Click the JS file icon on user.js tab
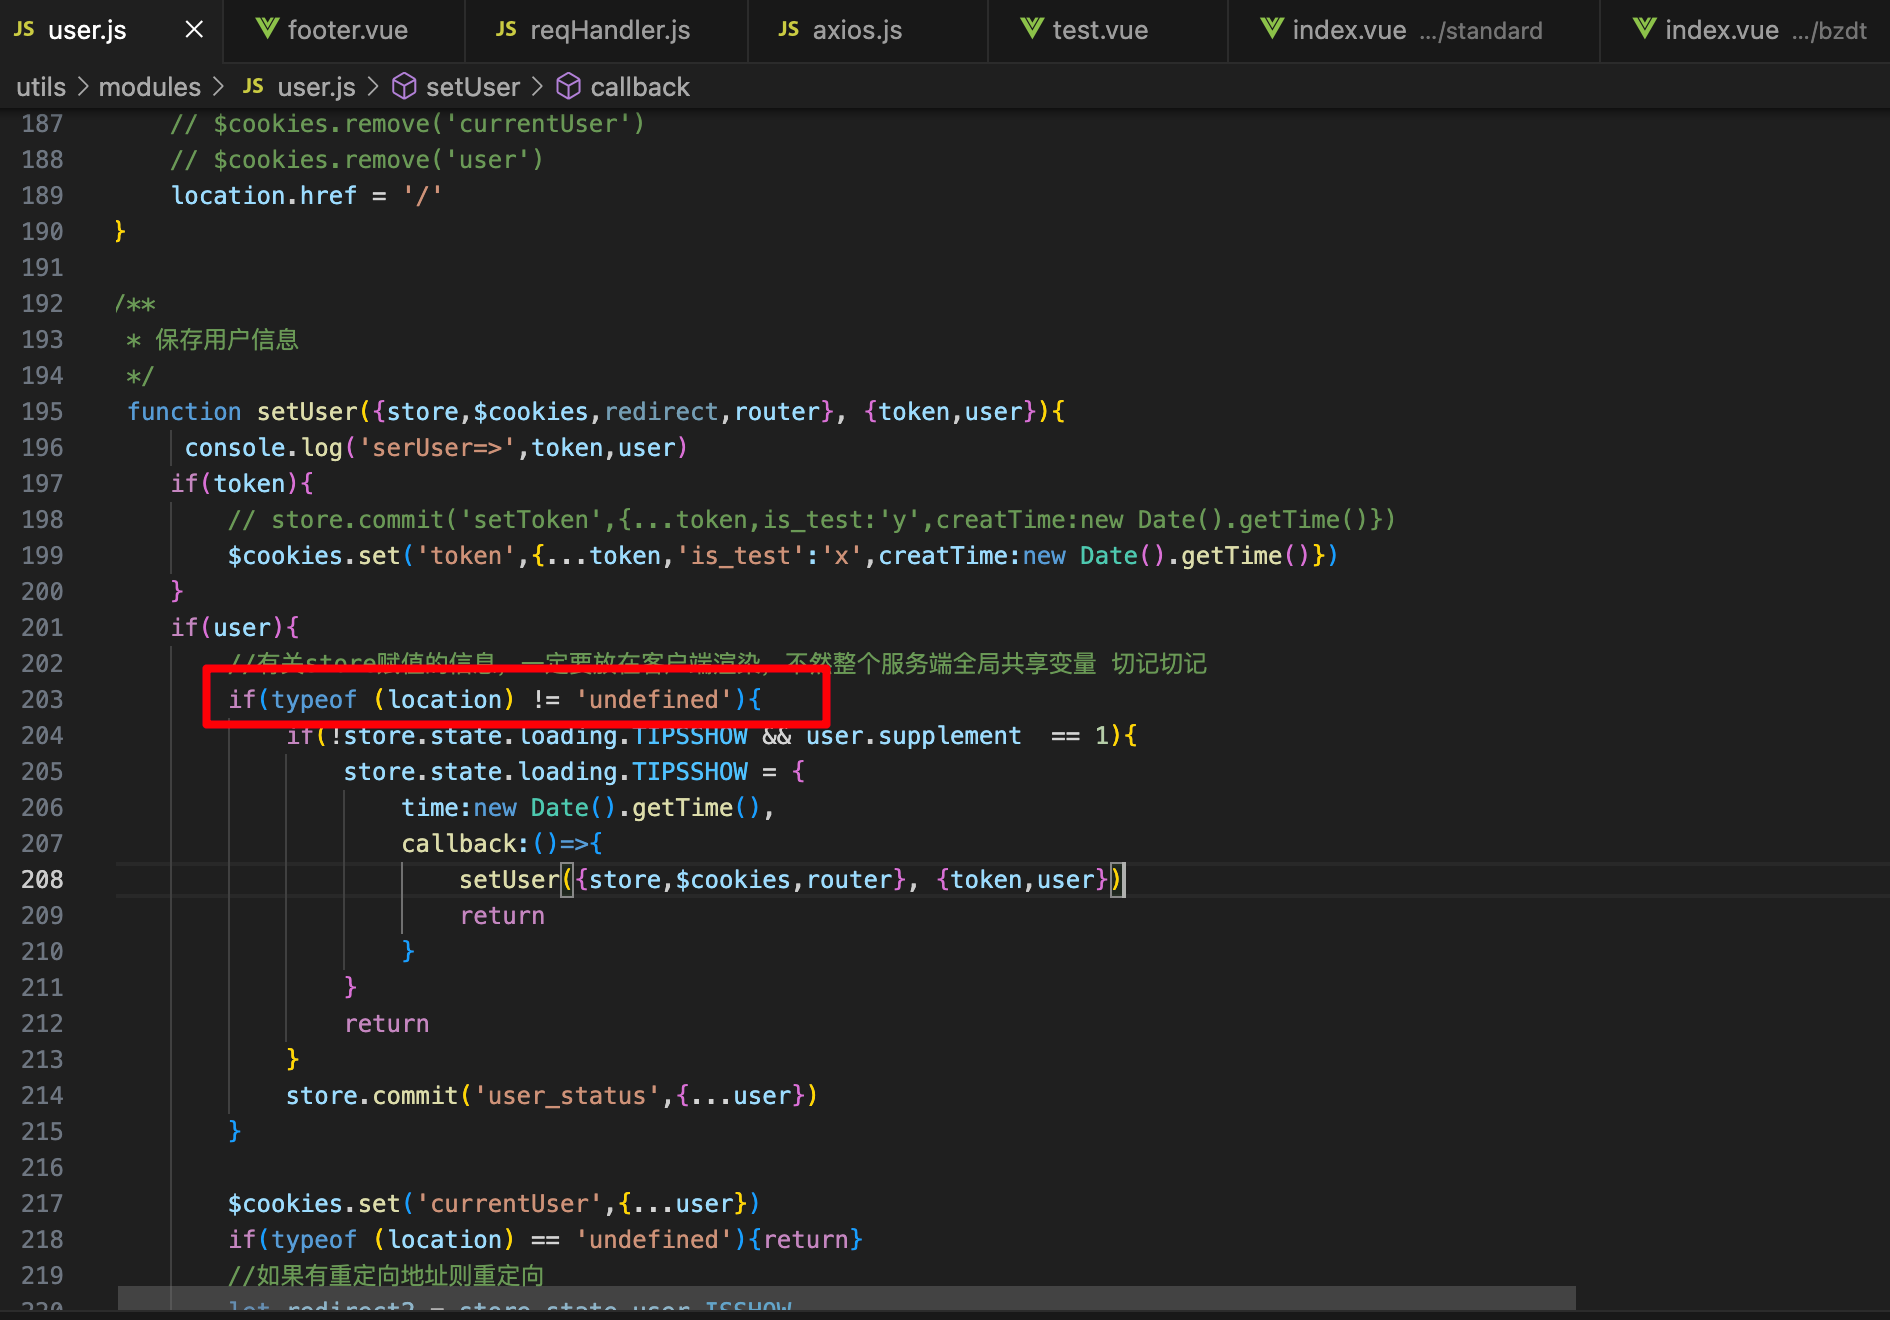This screenshot has width=1890, height=1320. click(x=24, y=30)
